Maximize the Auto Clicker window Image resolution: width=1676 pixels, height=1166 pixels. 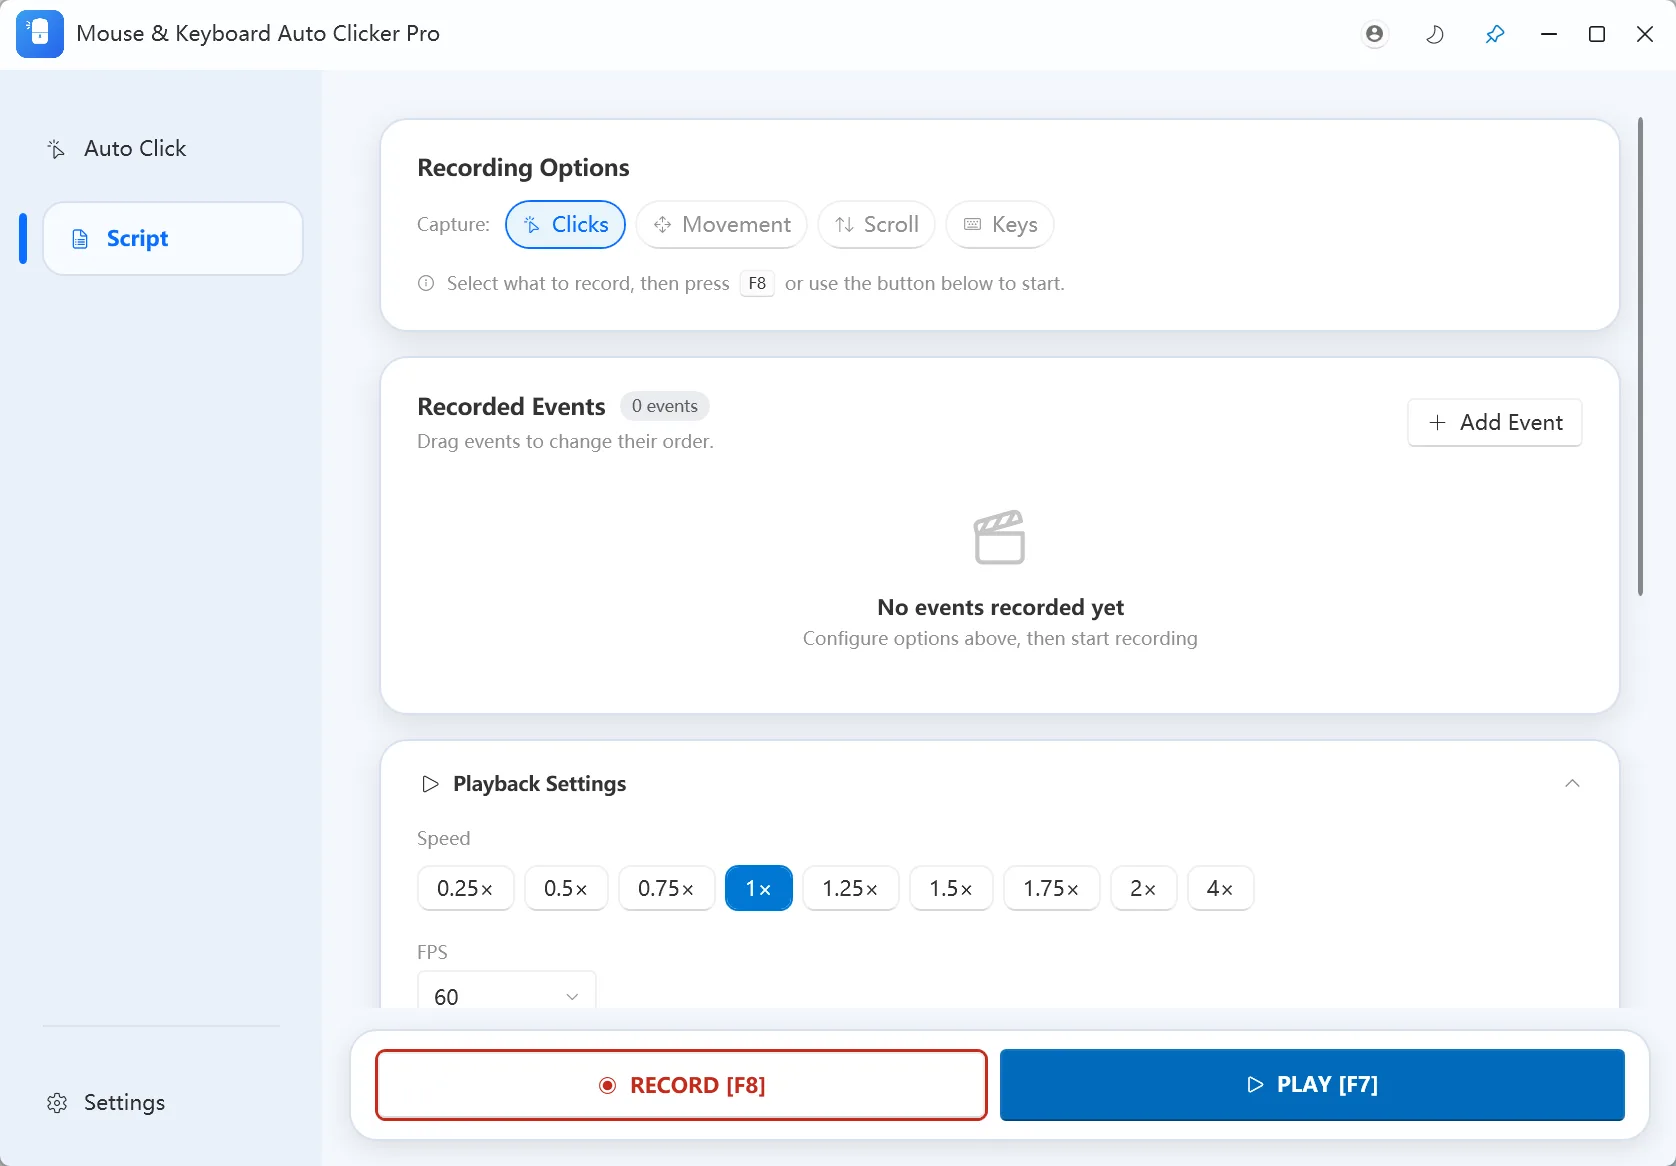(x=1597, y=34)
